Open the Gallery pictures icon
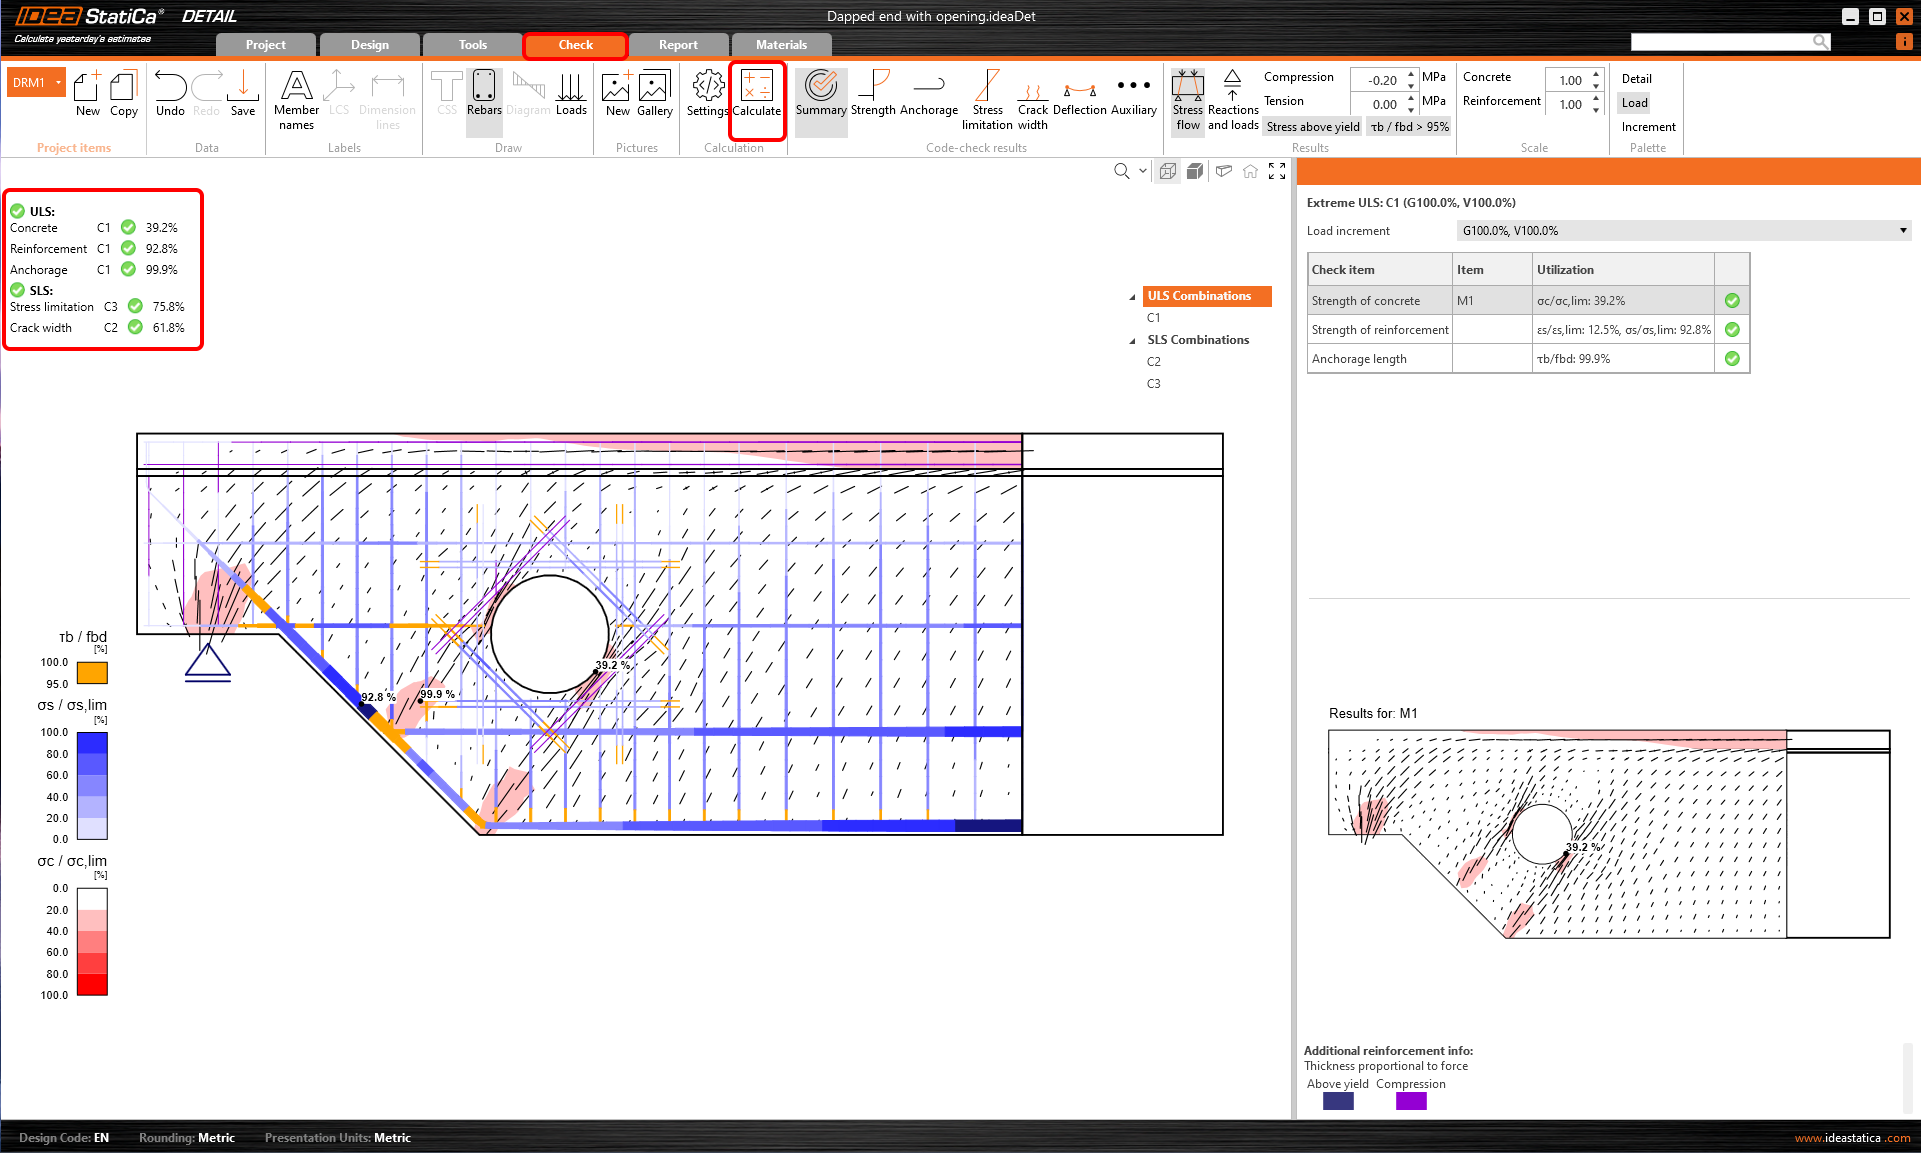This screenshot has height=1153, width=1921. [654, 87]
